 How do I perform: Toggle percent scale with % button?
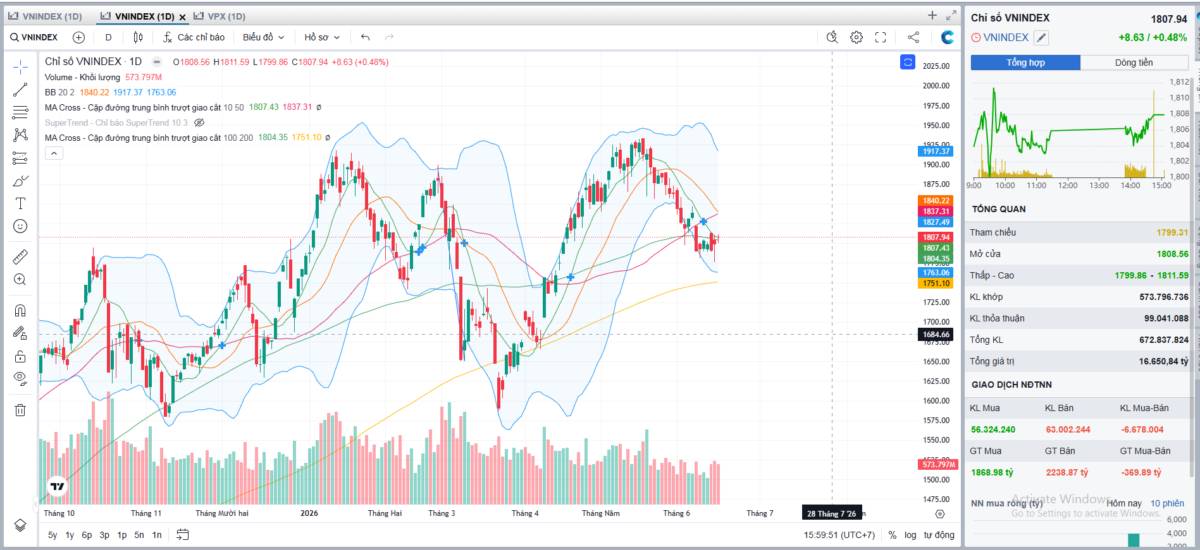(x=892, y=535)
